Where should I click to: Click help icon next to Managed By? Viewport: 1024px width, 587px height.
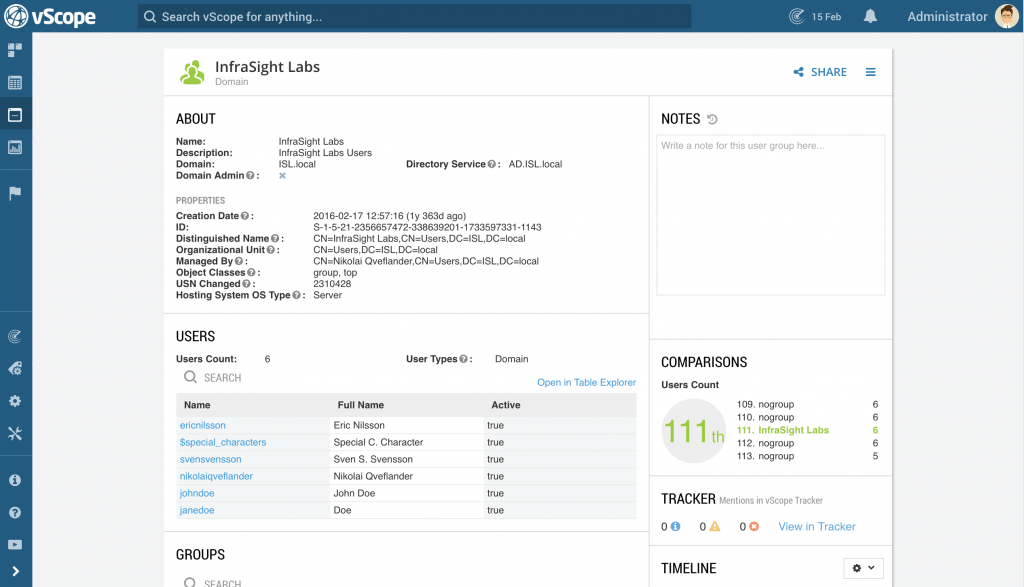click(x=239, y=261)
